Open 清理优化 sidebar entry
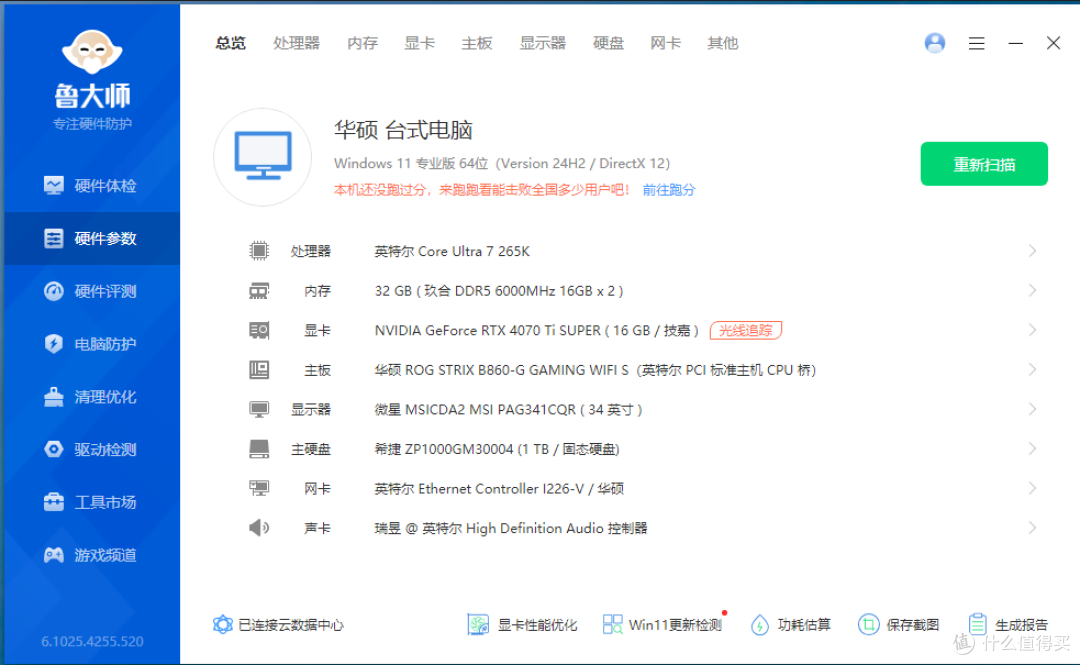The height and width of the screenshot is (665, 1080). click(91, 397)
